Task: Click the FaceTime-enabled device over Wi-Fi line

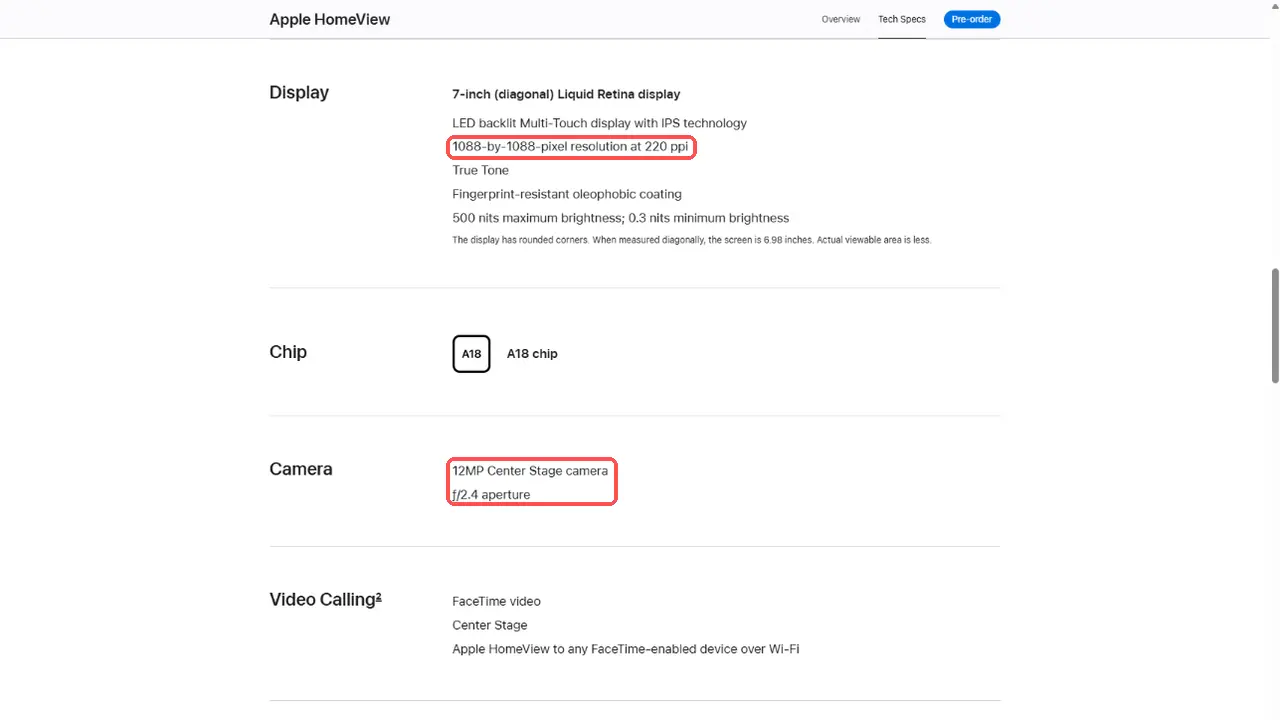Action: point(626,650)
